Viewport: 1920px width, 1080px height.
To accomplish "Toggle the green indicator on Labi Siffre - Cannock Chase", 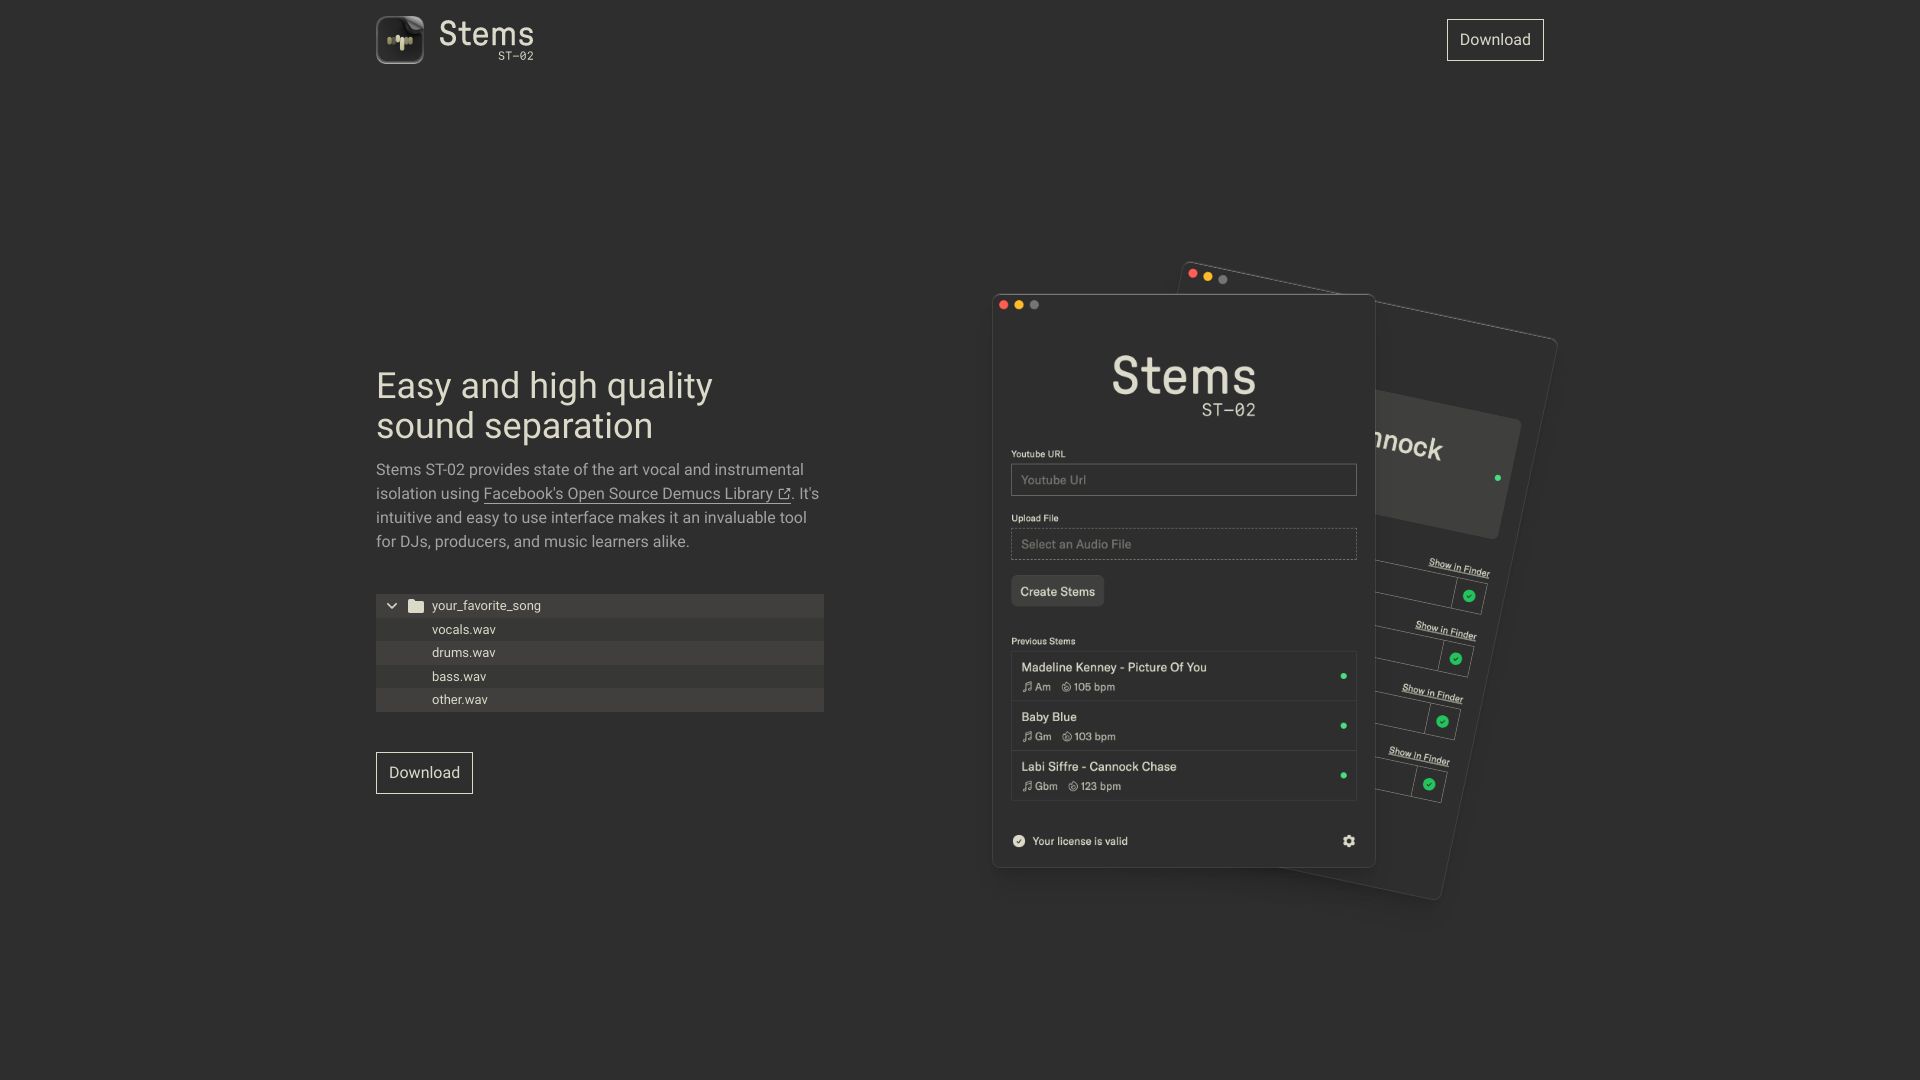I will [1343, 775].
